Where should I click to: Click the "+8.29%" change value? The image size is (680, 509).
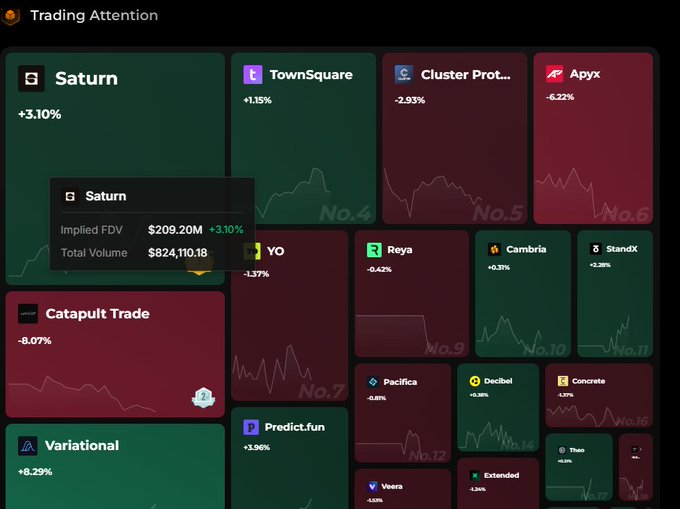click(x=35, y=472)
